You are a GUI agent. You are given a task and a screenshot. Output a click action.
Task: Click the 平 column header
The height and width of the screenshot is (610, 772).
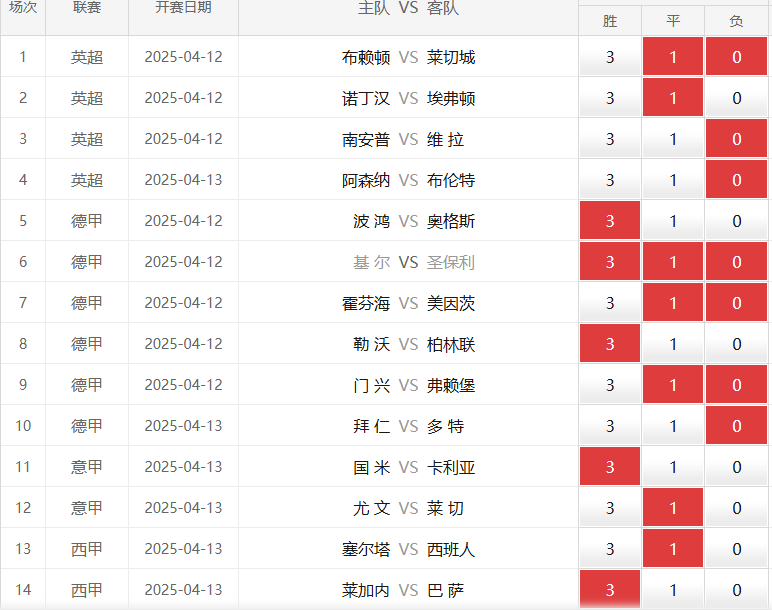click(x=673, y=21)
